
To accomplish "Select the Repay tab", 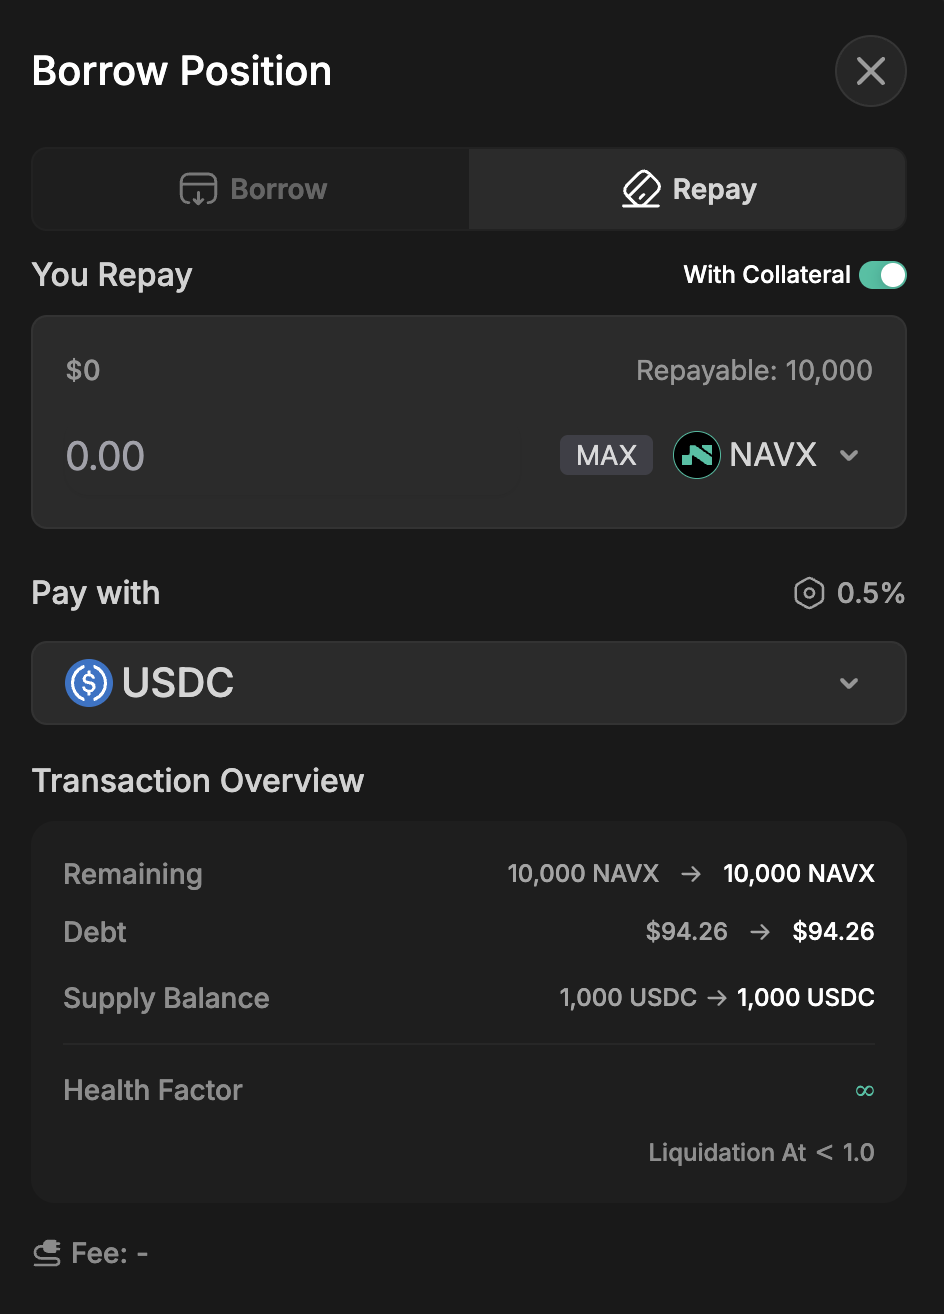I will click(688, 189).
